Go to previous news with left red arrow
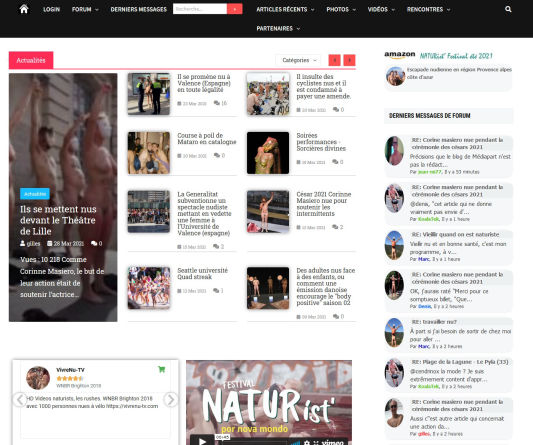 tap(334, 60)
